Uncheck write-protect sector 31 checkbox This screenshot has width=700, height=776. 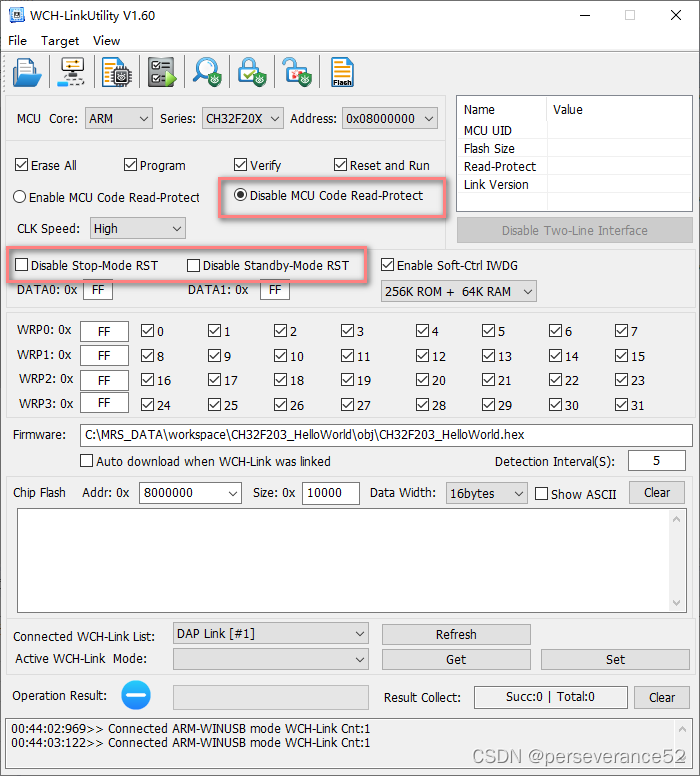[x=621, y=405]
